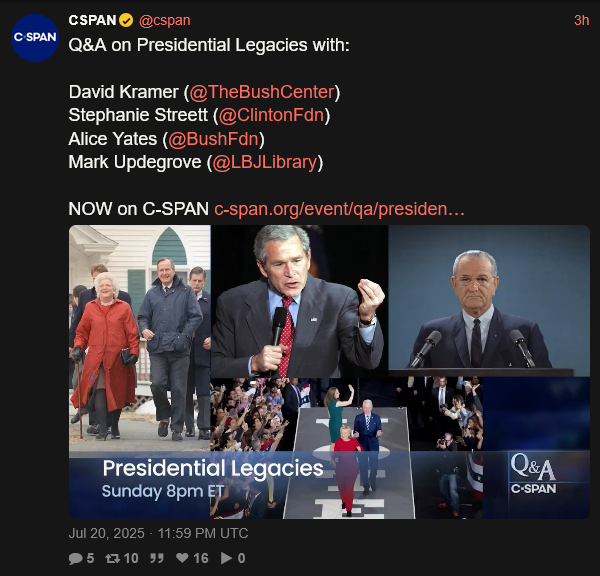Like the post with heart icon

(182, 558)
